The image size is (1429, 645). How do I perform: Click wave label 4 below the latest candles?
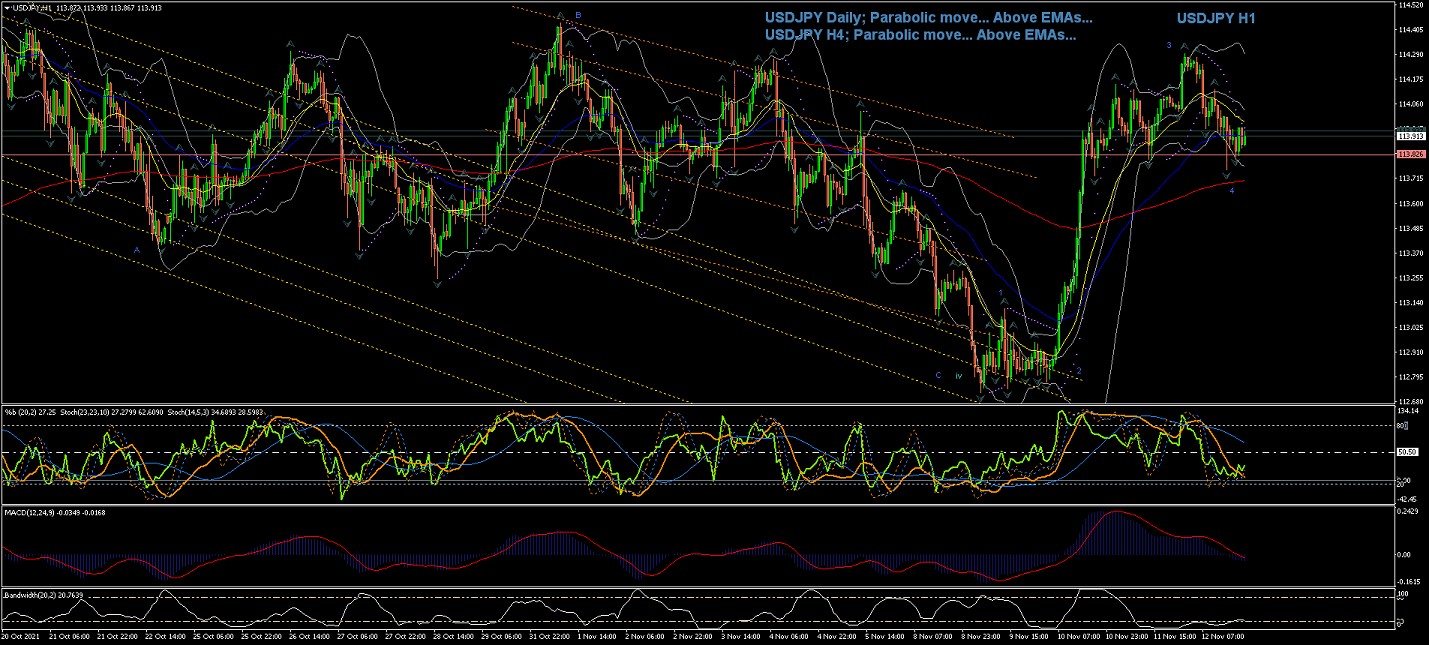coord(1232,189)
